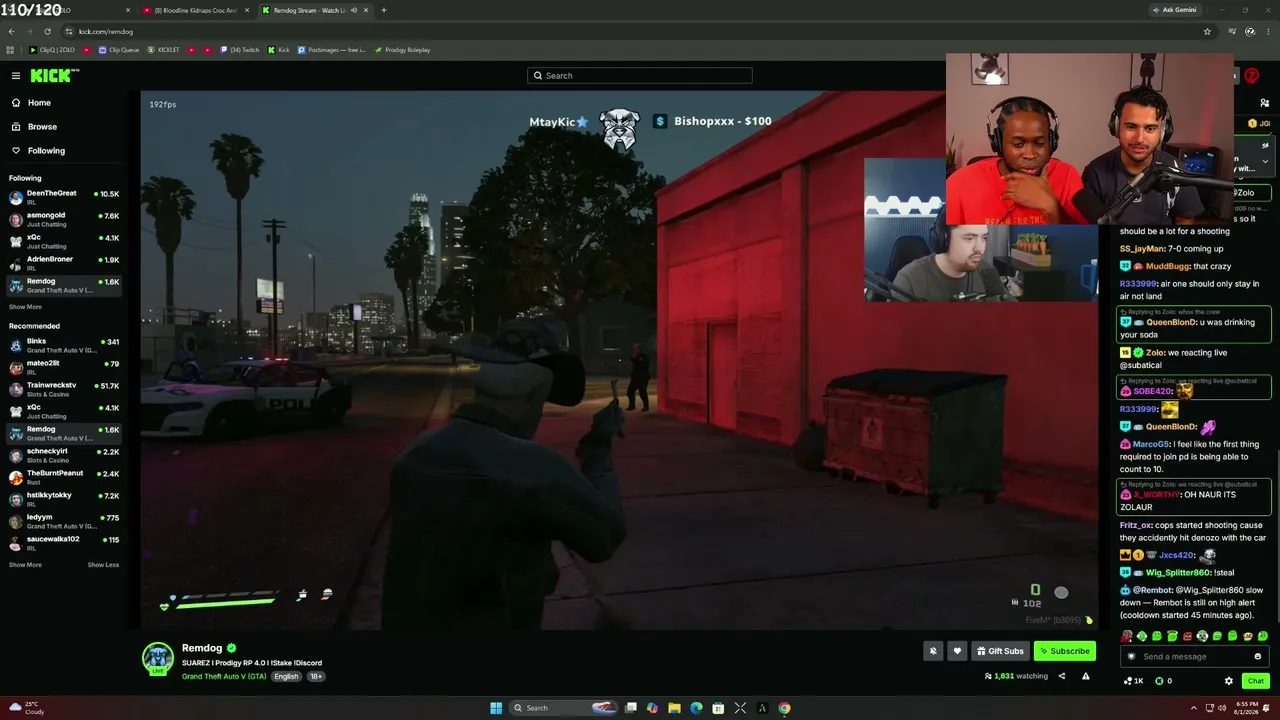Screen dimensions: 1280x720
Task: Open saucewalka102 channel in Recommended
Action: (x=64, y=542)
